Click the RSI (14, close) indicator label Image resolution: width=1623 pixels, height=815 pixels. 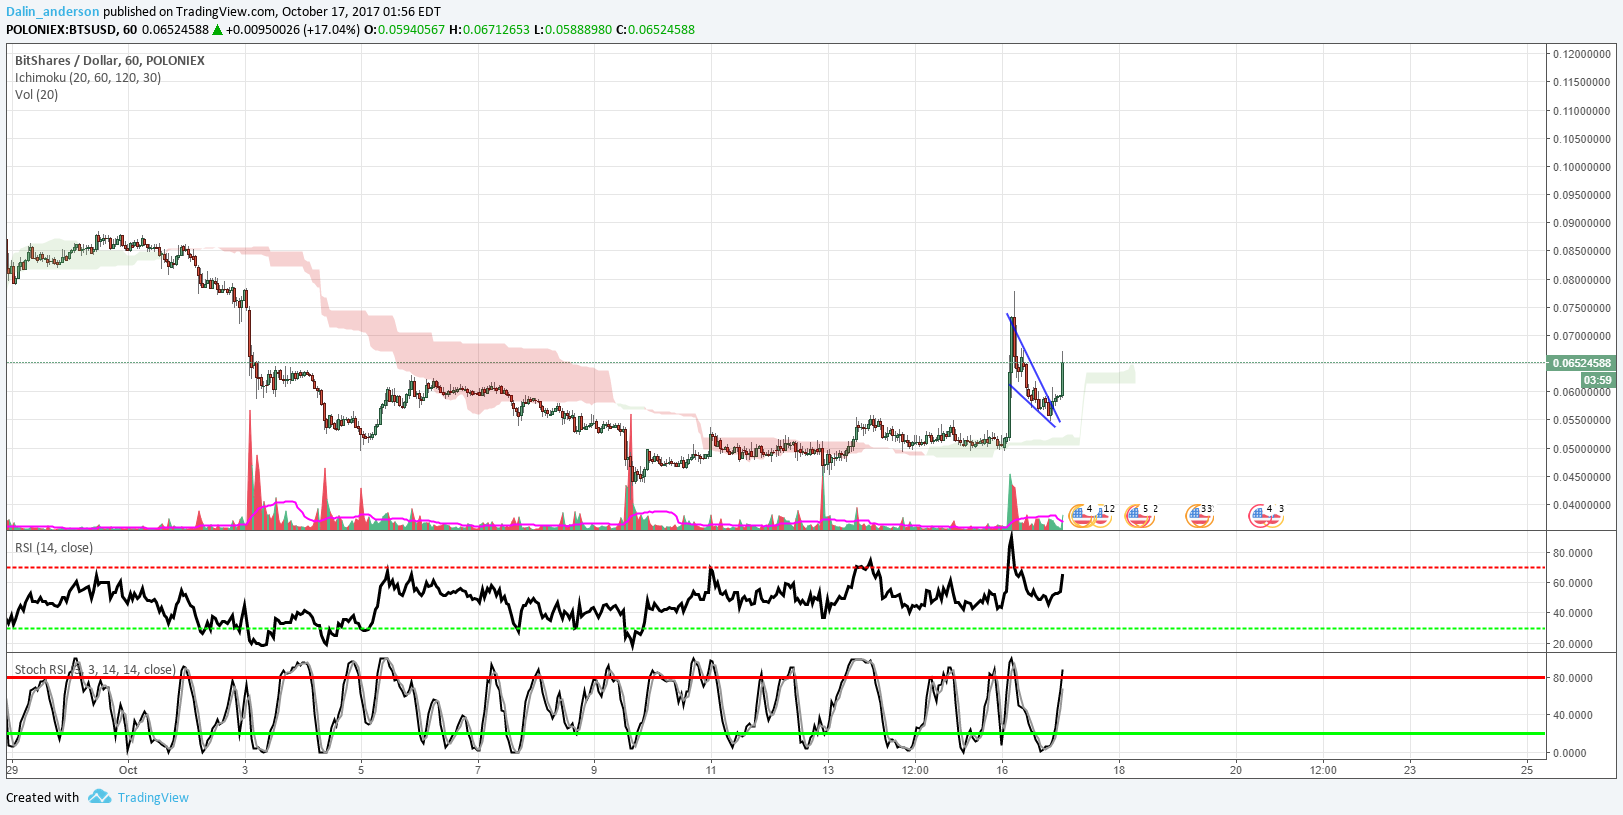pyautogui.click(x=54, y=548)
